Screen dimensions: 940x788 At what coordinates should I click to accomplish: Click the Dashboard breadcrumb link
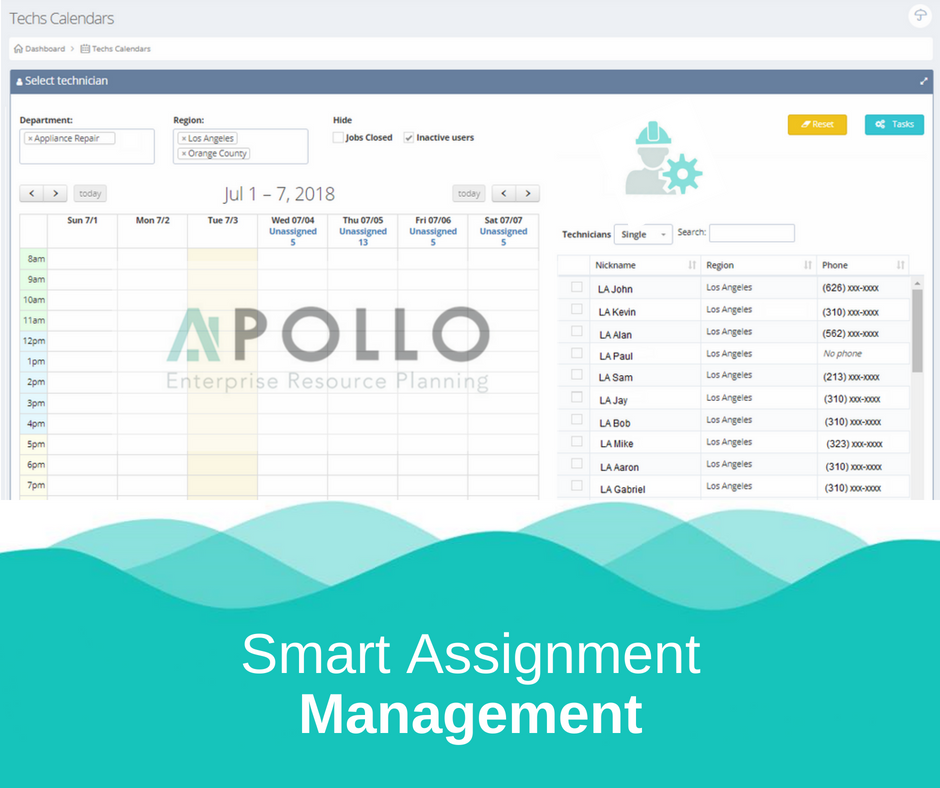click(45, 49)
